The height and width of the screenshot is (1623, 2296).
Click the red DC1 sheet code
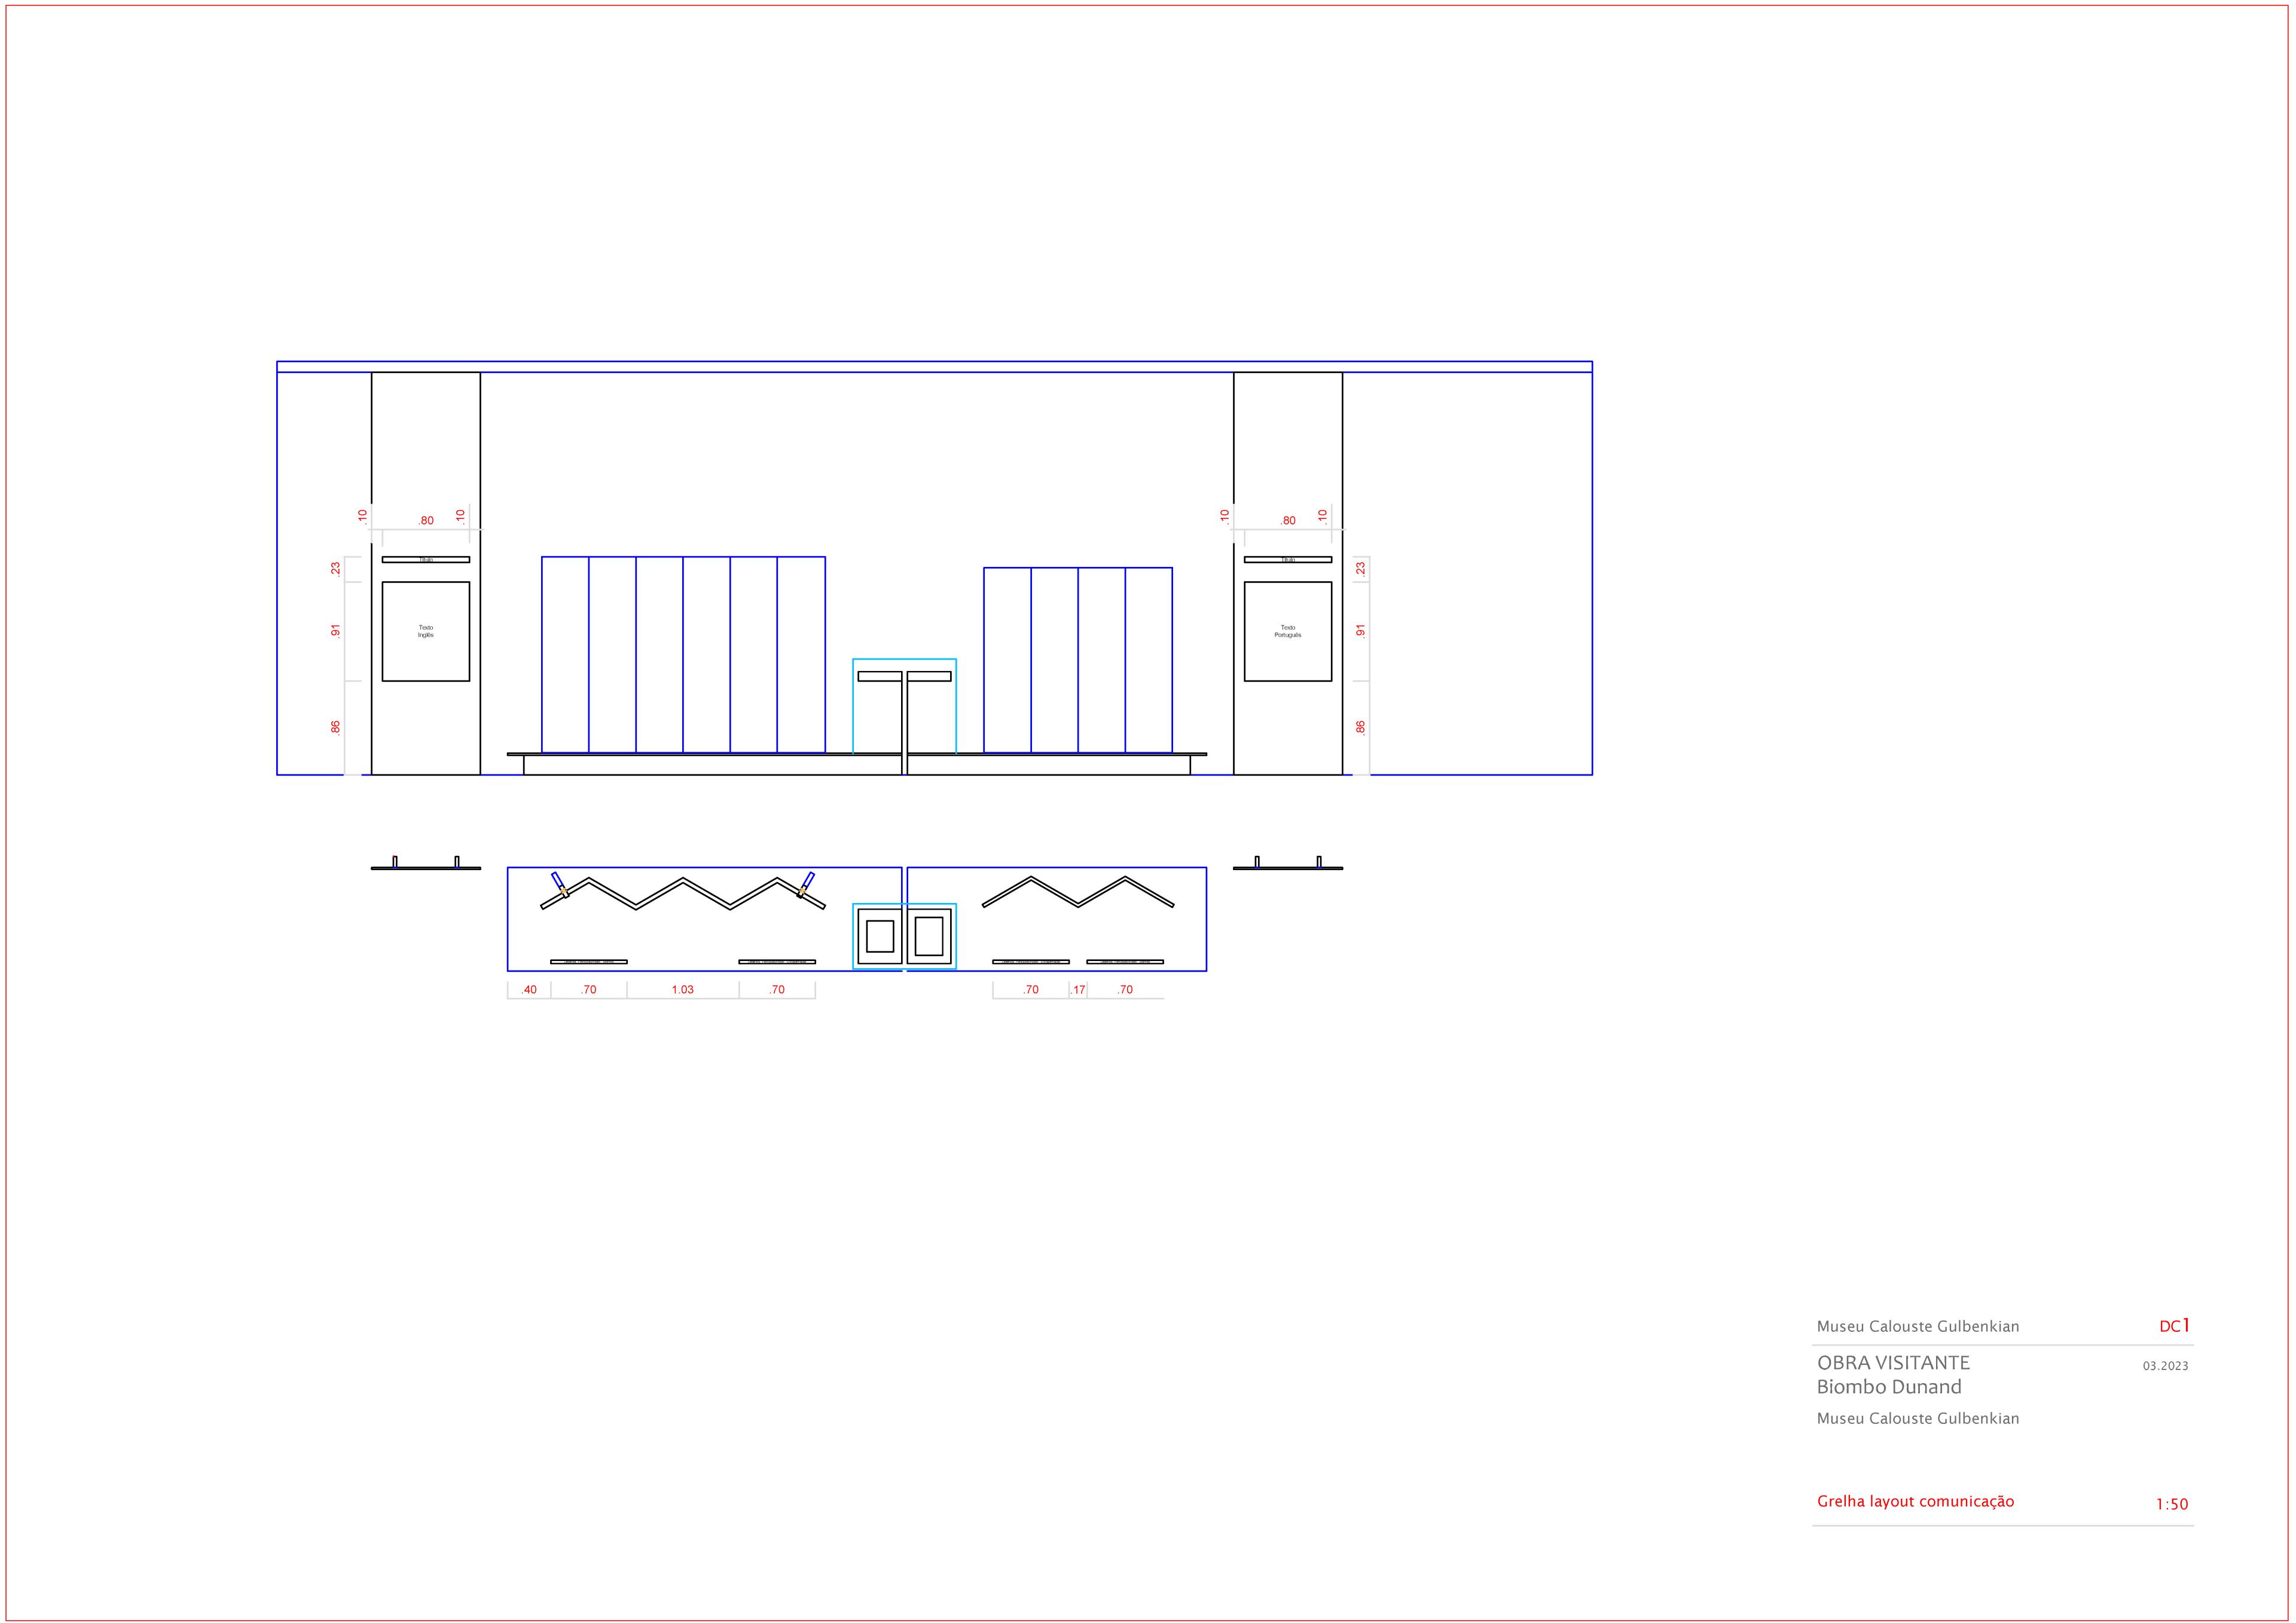coord(2174,1326)
